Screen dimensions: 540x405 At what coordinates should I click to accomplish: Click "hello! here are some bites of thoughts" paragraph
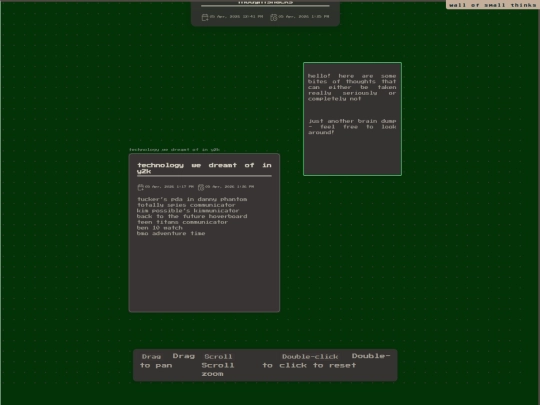(x=352, y=87)
